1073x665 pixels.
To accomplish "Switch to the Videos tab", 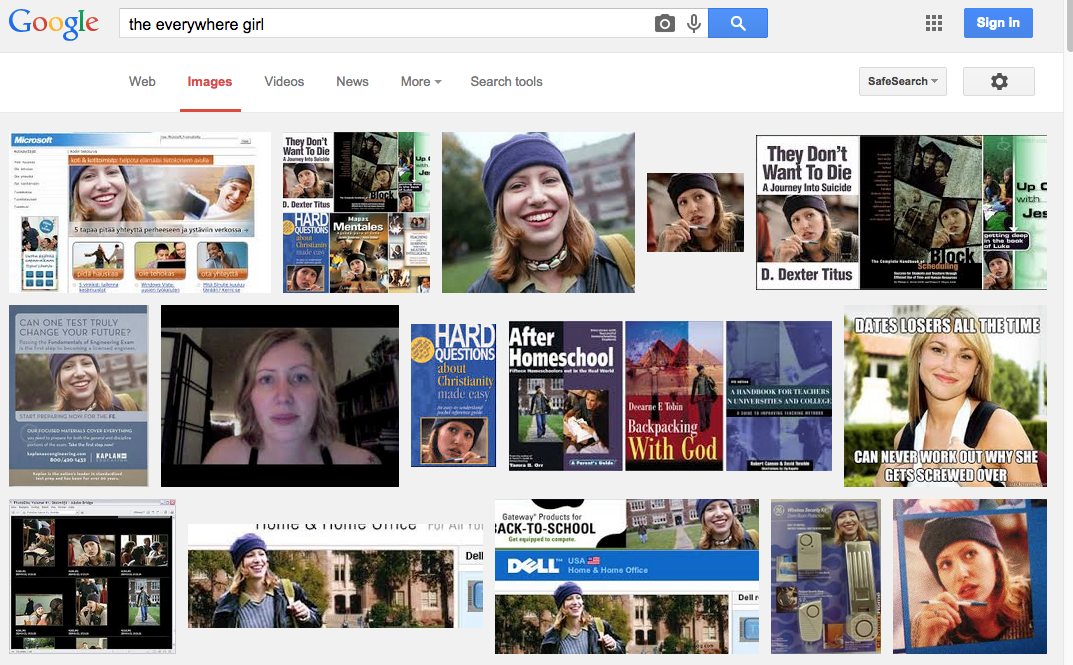I will [284, 81].
